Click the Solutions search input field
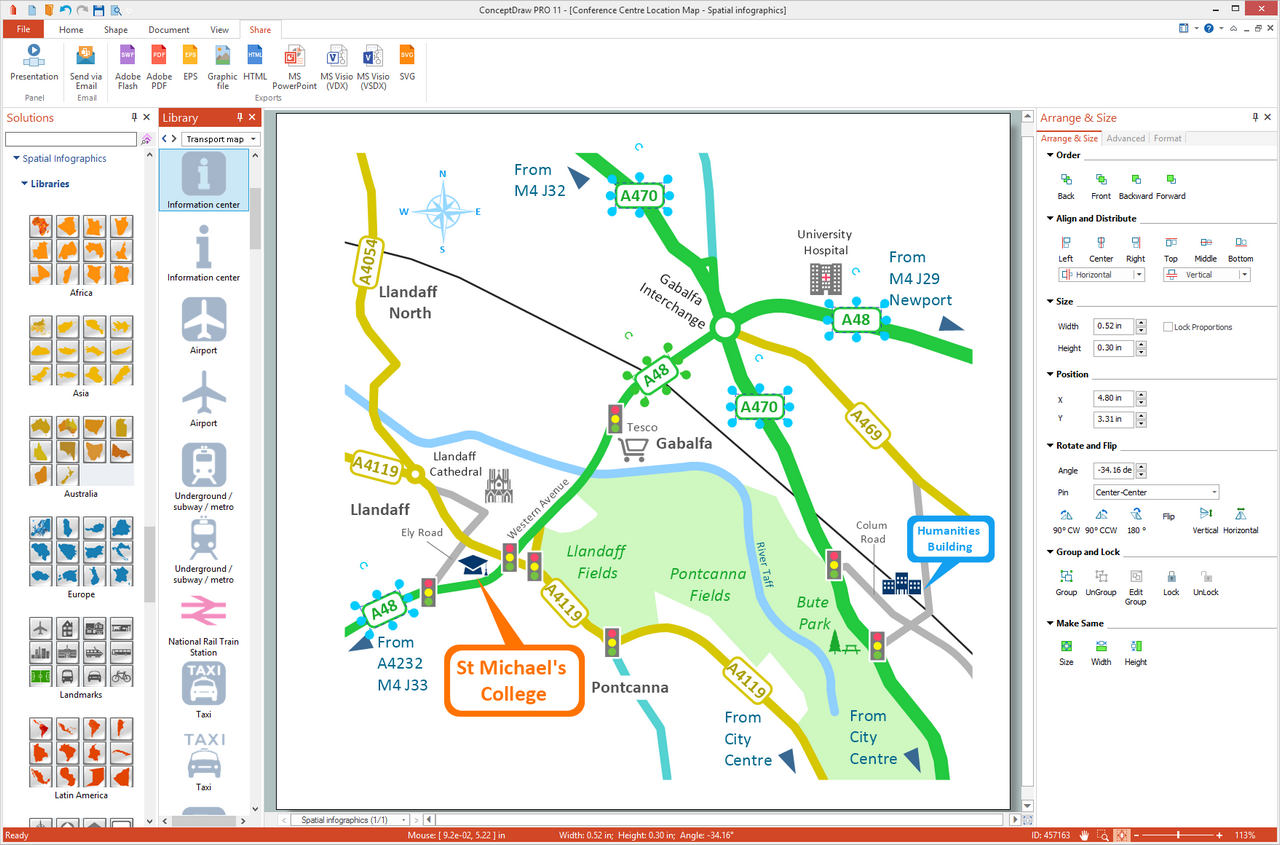Viewport: 1280px width, 845px height. [70, 139]
